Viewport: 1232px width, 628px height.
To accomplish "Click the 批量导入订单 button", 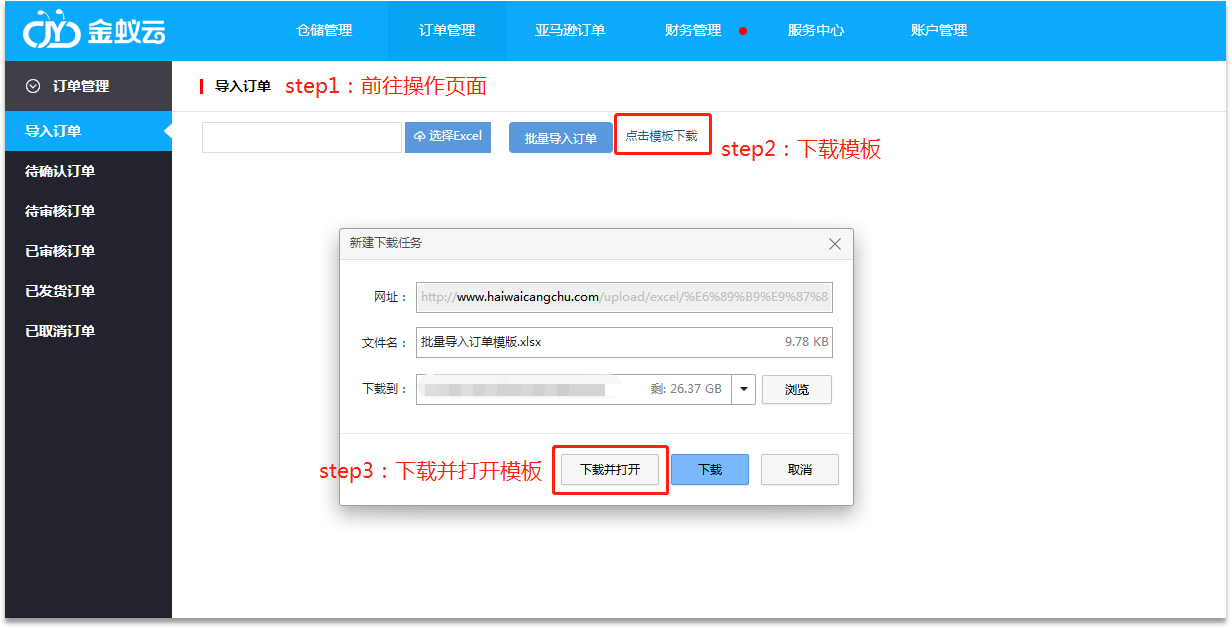I will coord(560,138).
